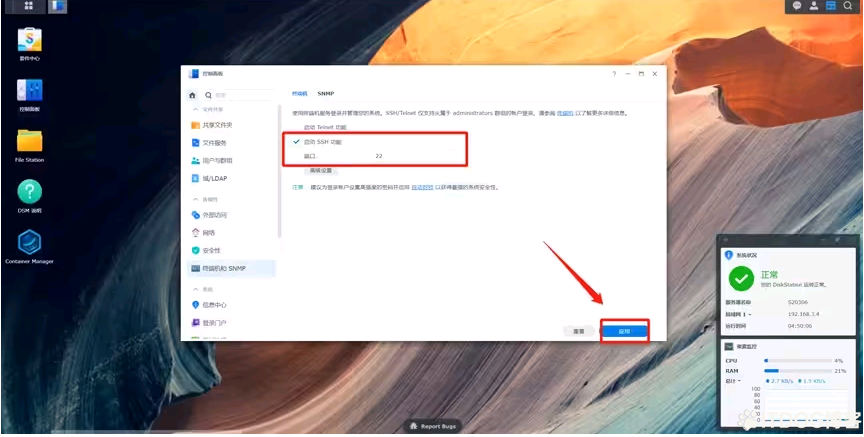Click the RAM usage bar in widget
The height and width of the screenshot is (437, 864).
(798, 371)
